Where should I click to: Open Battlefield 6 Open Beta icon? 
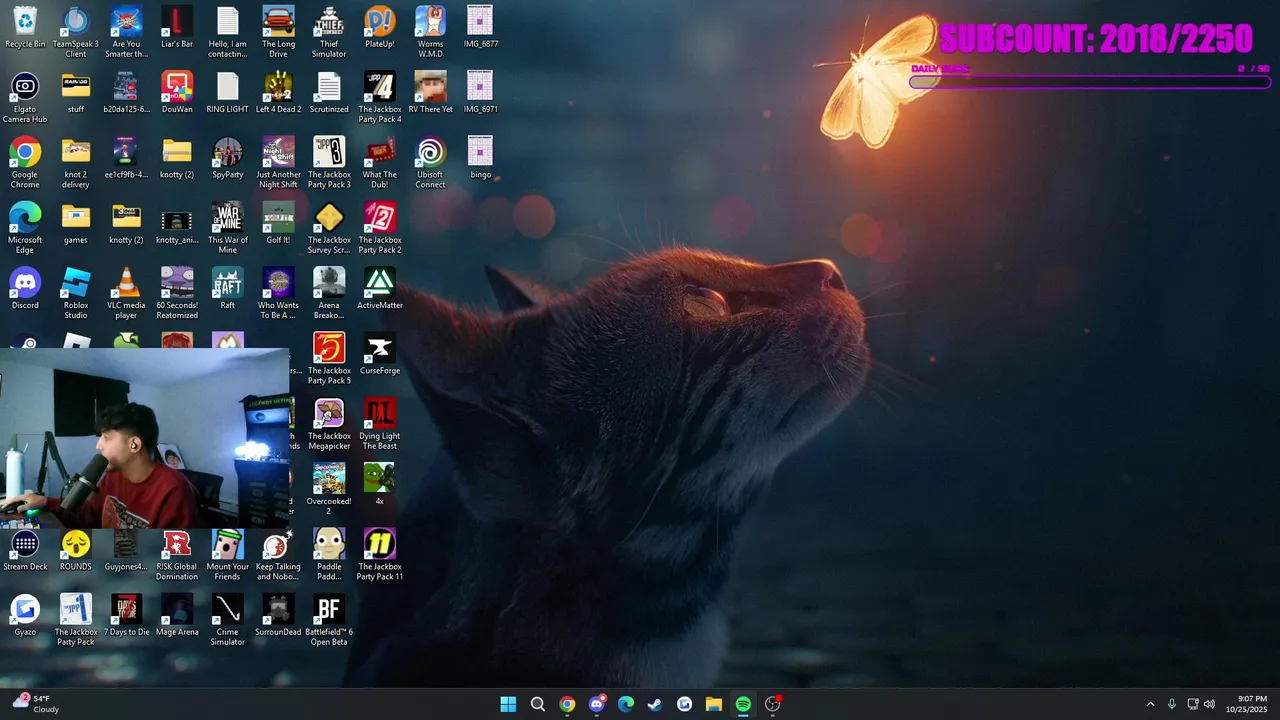click(x=329, y=619)
